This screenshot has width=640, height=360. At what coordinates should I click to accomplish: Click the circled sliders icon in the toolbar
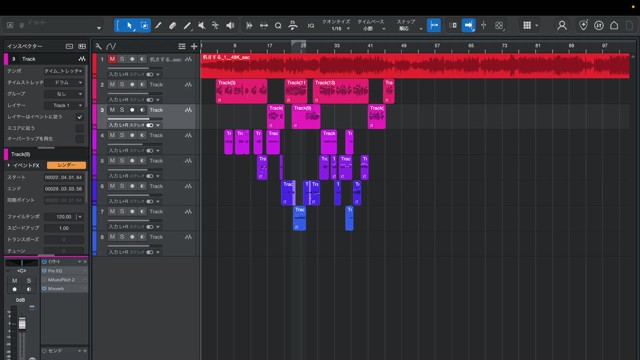pyautogui.click(x=599, y=25)
